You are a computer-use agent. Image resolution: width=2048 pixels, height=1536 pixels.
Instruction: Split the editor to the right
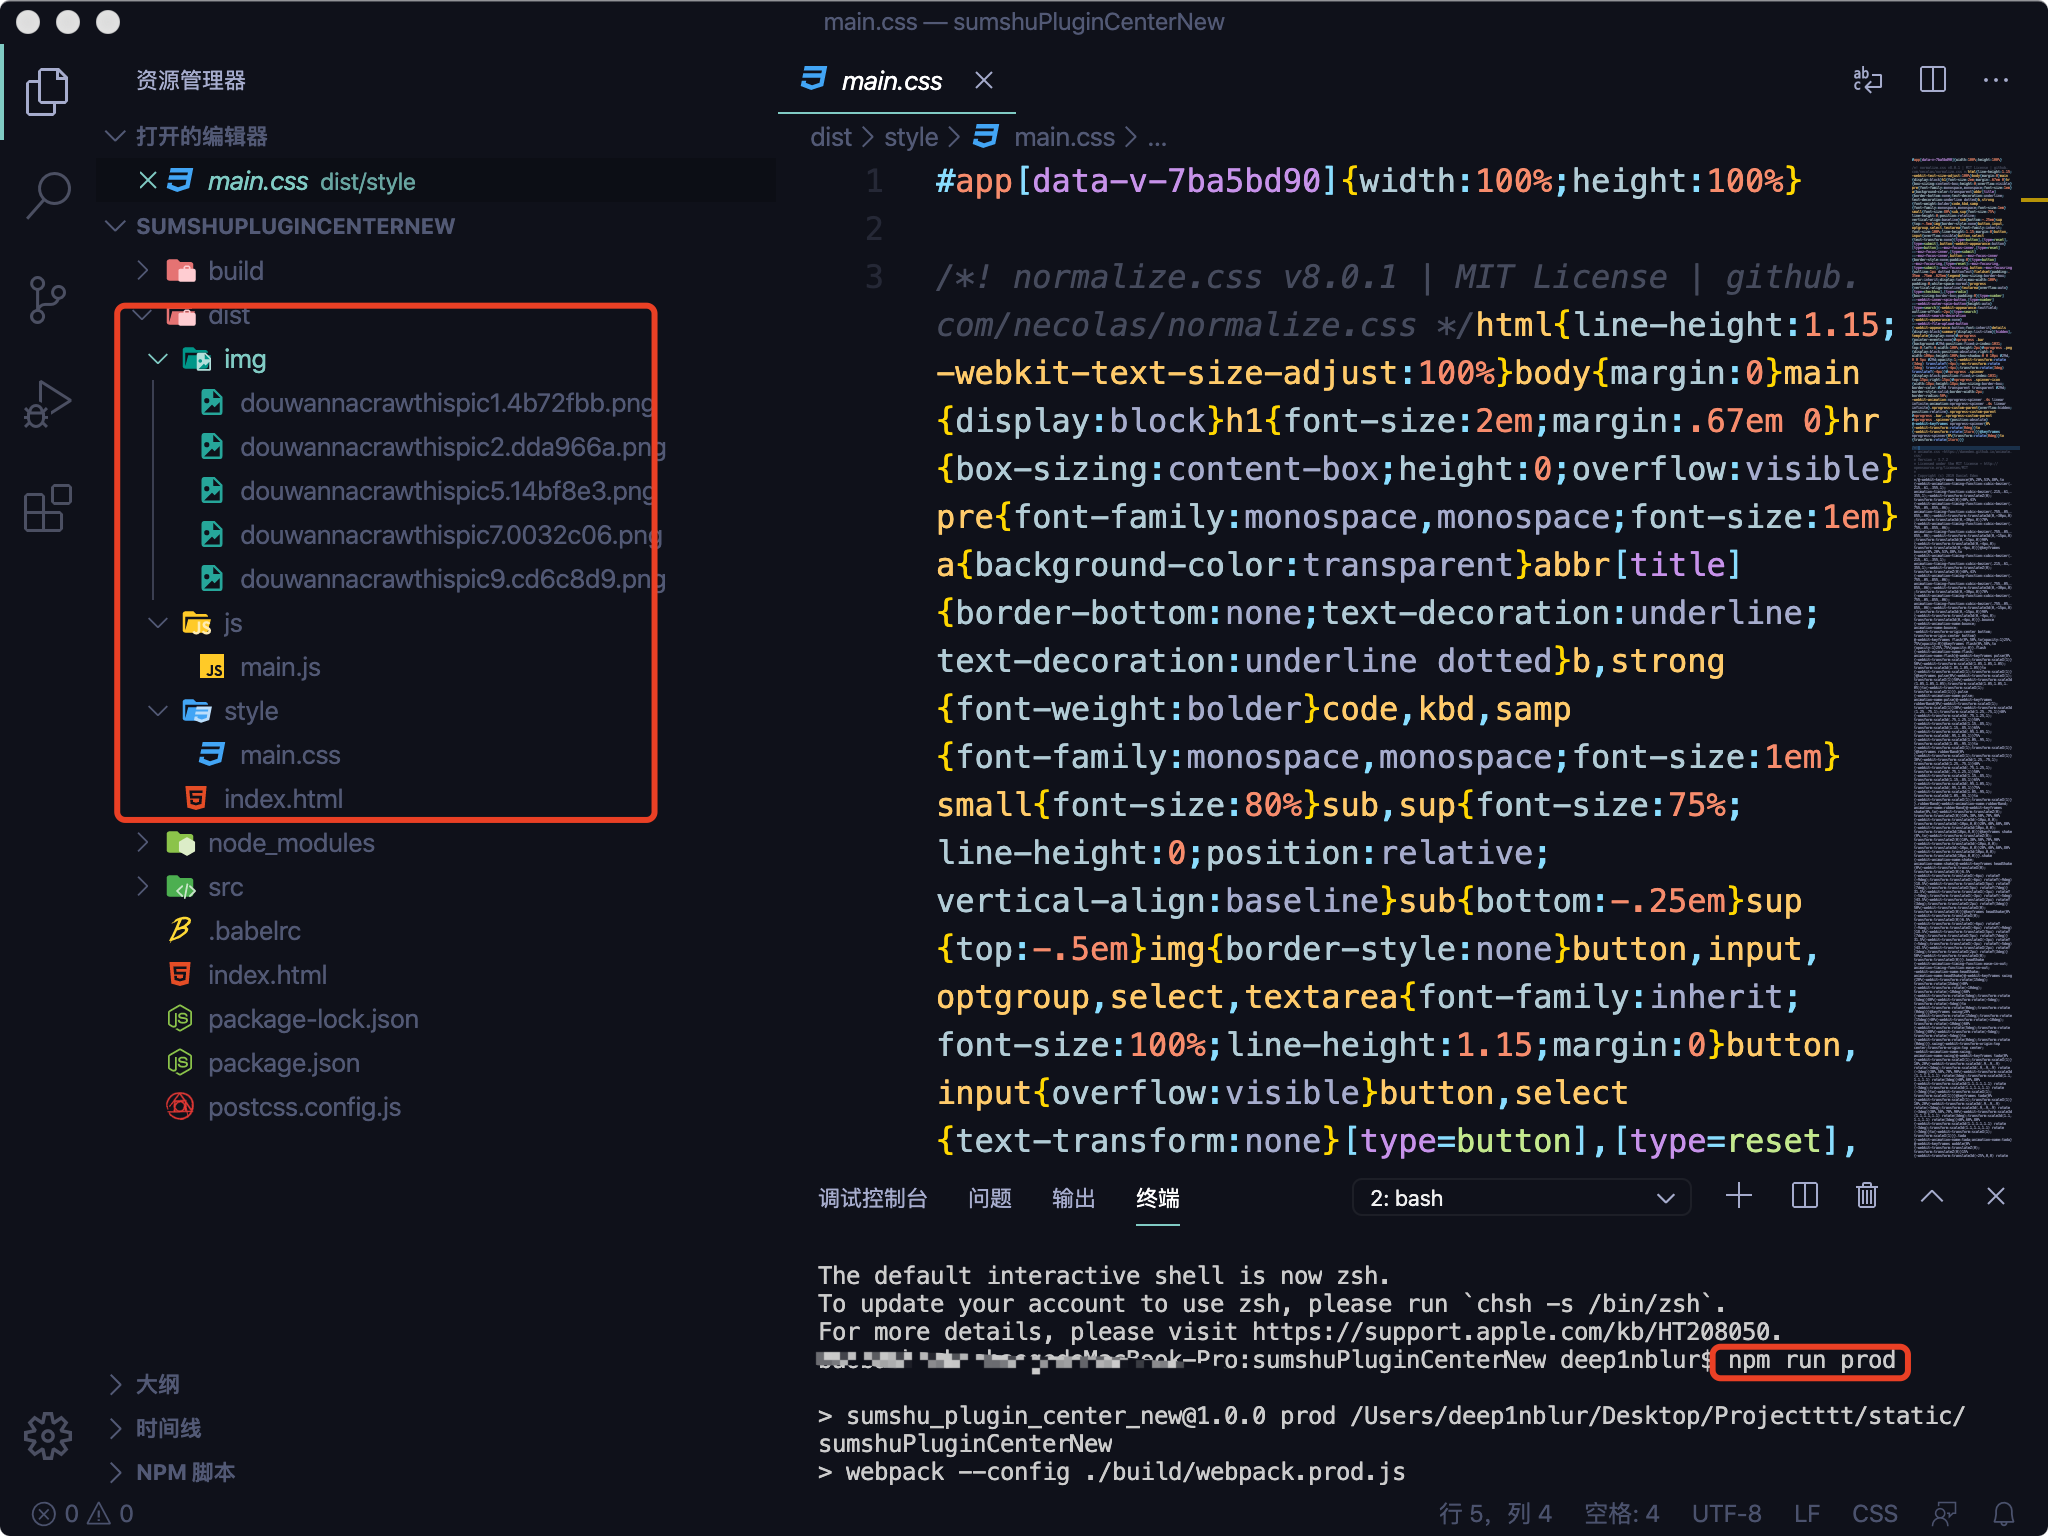pos(1932,80)
